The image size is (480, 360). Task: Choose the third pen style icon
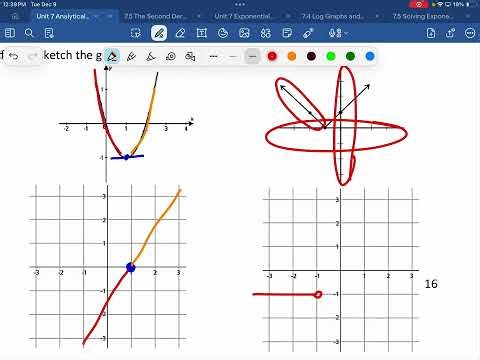point(151,56)
